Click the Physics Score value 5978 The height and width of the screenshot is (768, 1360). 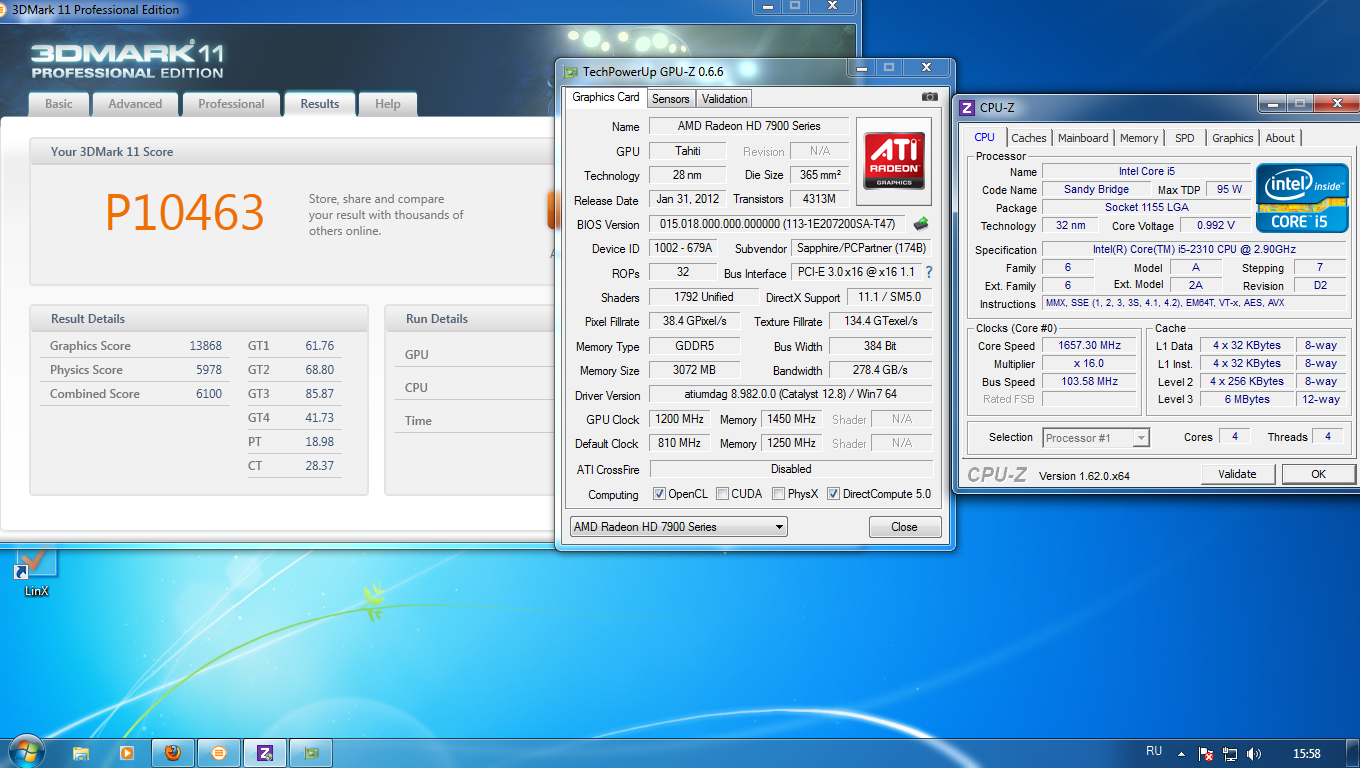point(208,370)
